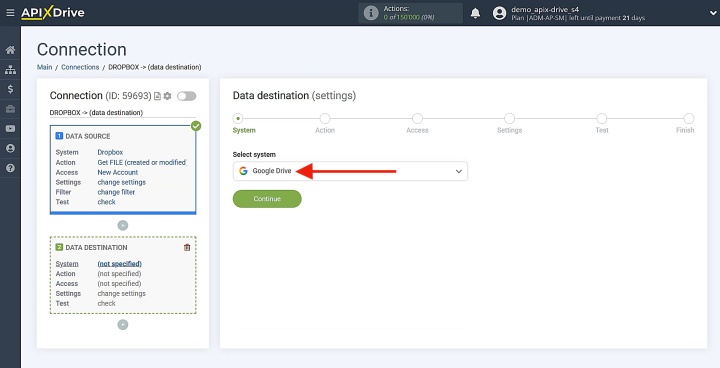Click the Data destination (settings) heading
Image resolution: width=720 pixels, height=368 pixels.
pyautogui.click(x=294, y=96)
